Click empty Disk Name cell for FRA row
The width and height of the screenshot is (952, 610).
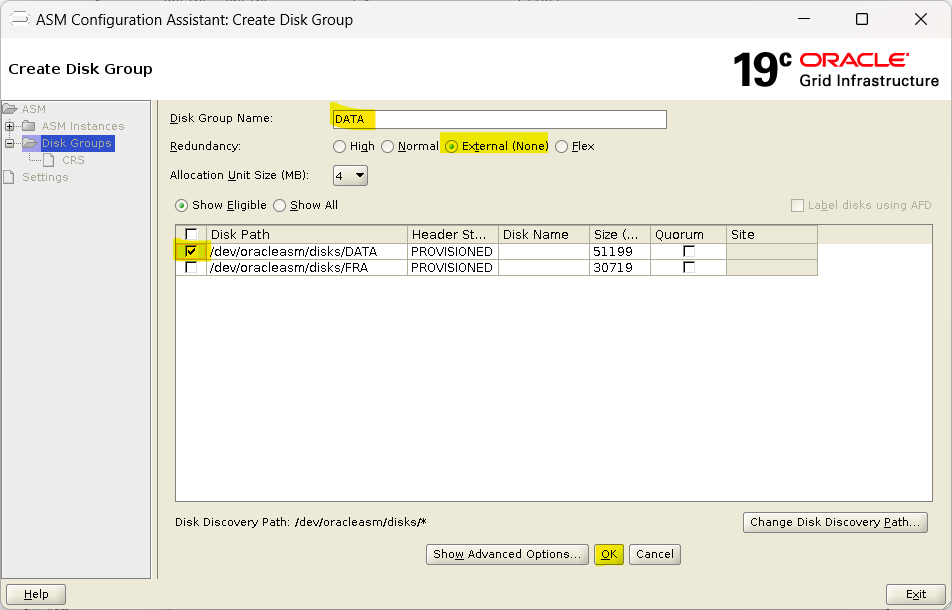click(544, 268)
